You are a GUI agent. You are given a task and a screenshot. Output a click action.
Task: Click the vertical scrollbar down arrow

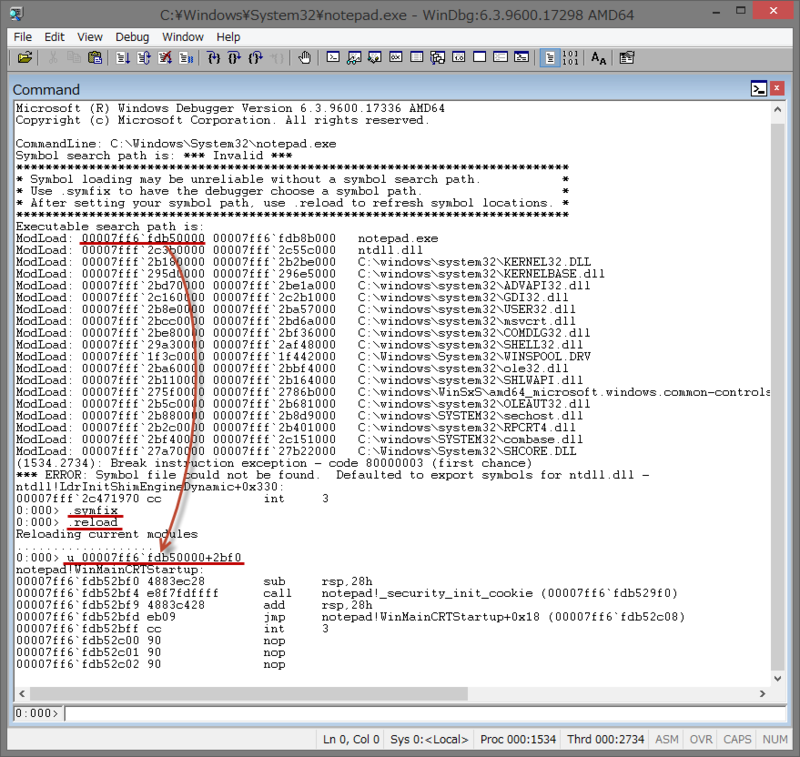[778, 678]
